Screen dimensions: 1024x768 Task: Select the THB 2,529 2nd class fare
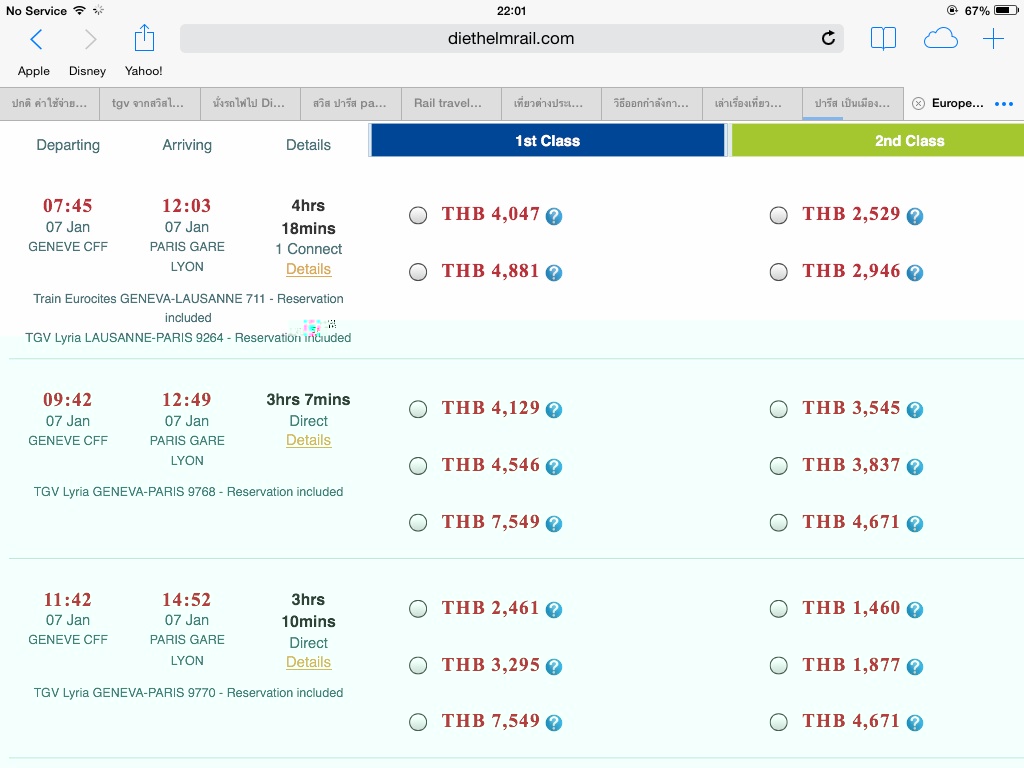click(778, 215)
